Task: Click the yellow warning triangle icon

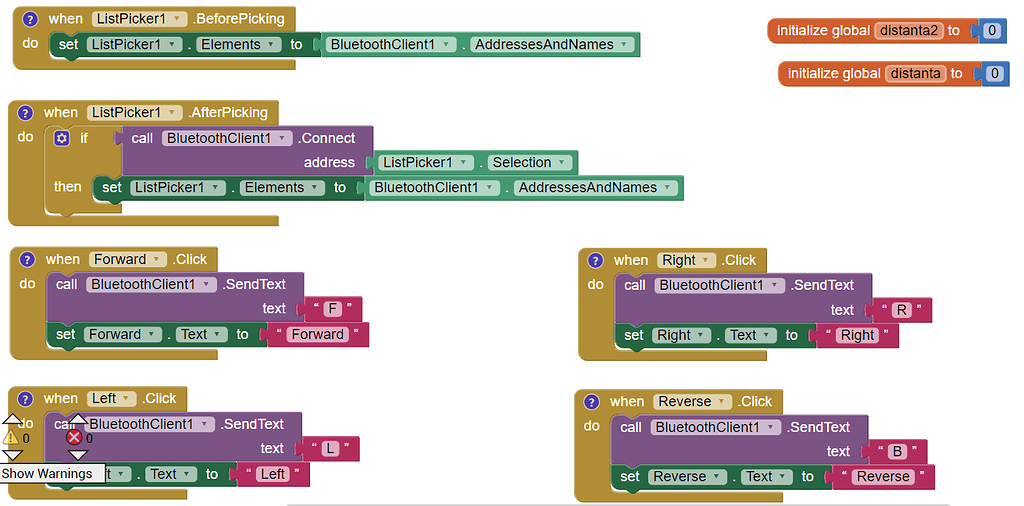Action: click(x=11, y=438)
